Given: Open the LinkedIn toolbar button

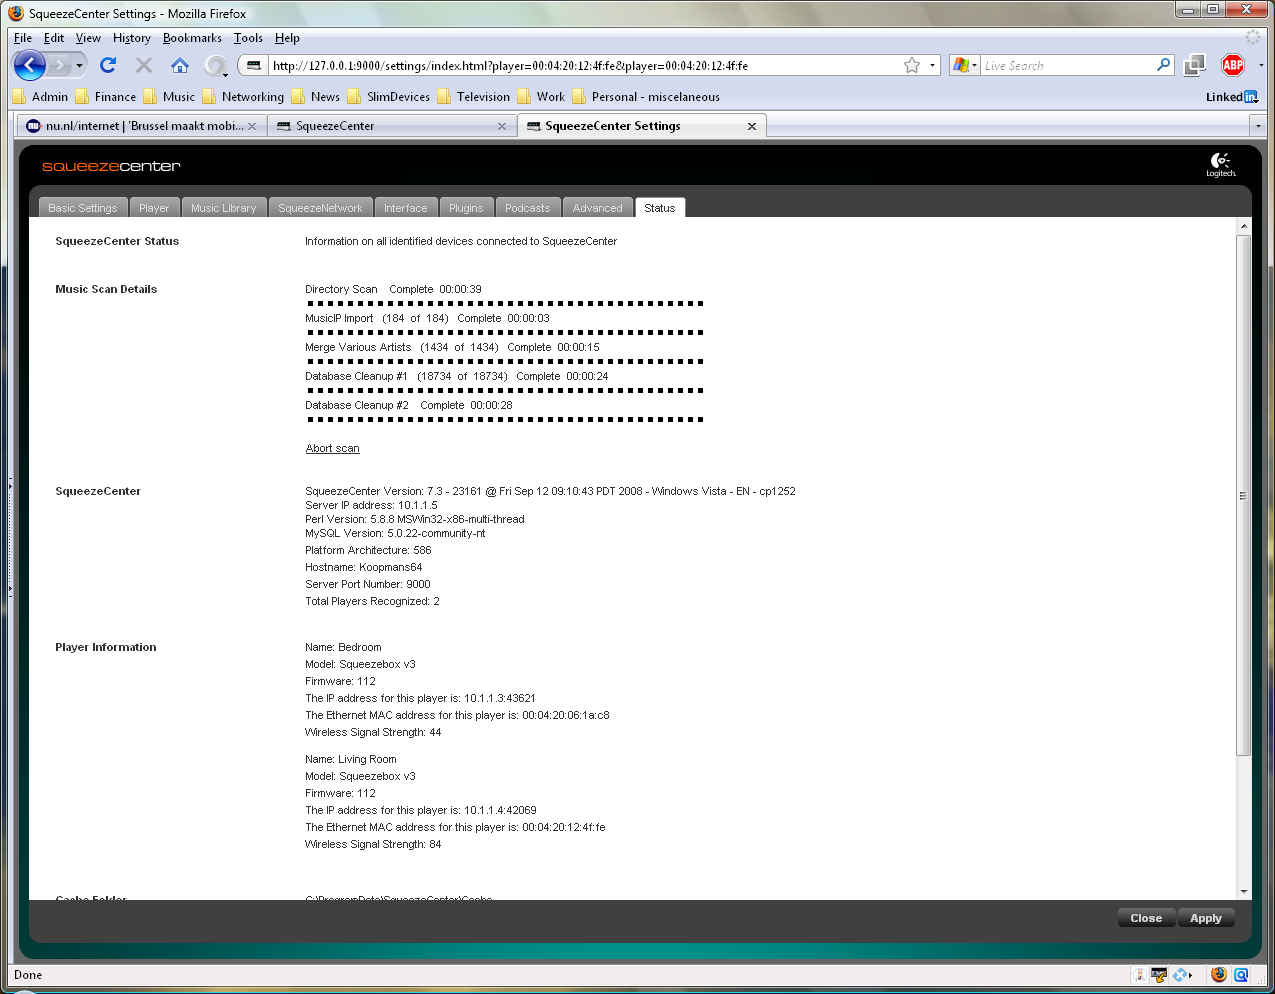Looking at the screenshot, I should [x=1231, y=97].
